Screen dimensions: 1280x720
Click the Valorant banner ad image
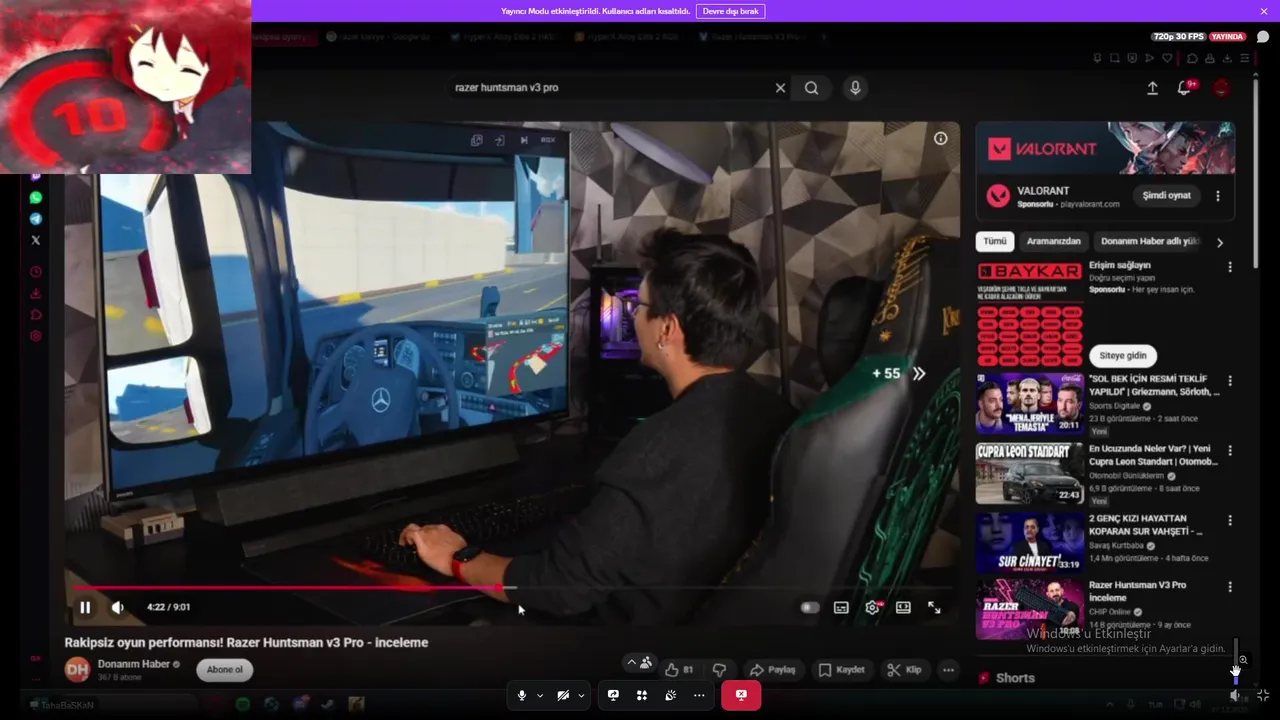pyautogui.click(x=1105, y=148)
